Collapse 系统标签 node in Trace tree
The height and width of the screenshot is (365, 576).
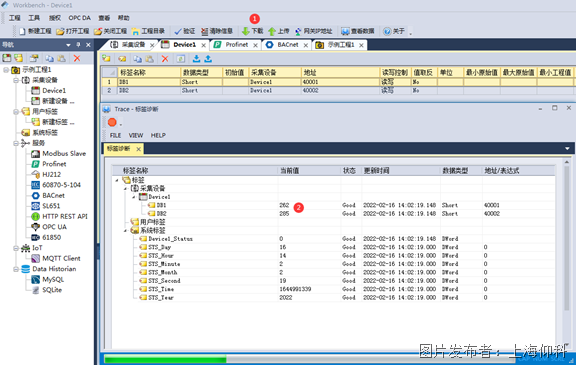click(x=126, y=231)
